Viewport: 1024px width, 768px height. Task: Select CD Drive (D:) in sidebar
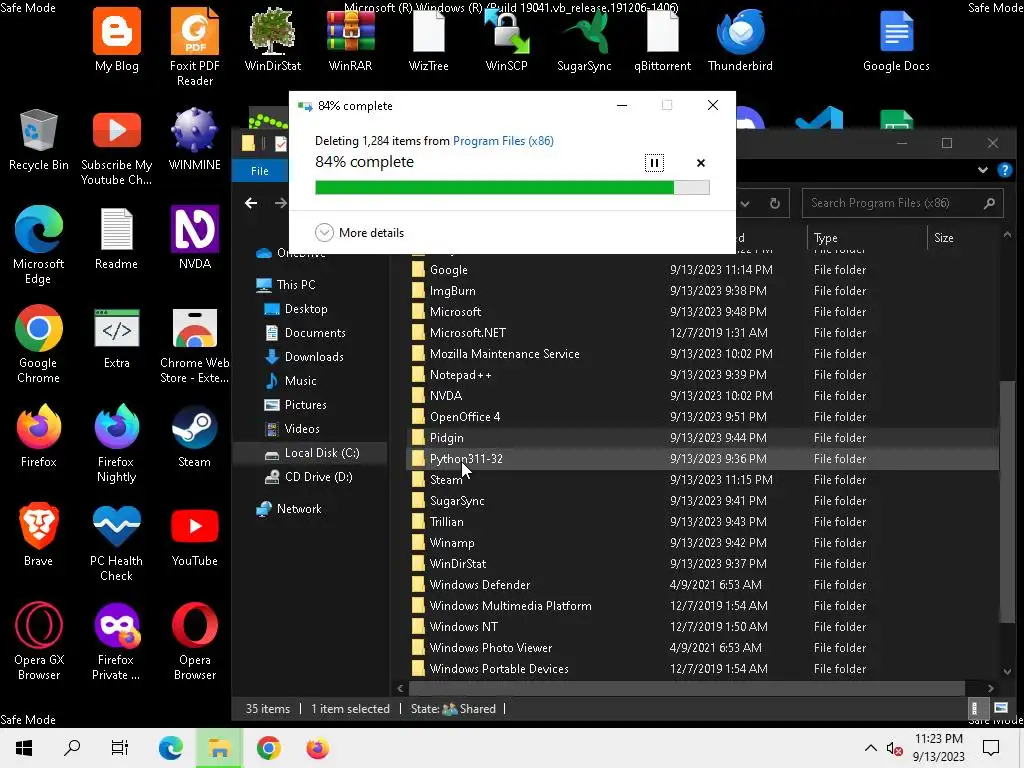318,477
